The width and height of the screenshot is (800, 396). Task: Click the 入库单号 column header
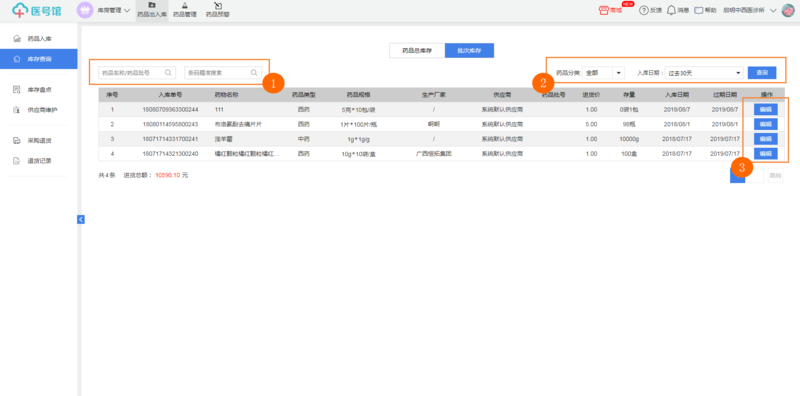(x=170, y=95)
